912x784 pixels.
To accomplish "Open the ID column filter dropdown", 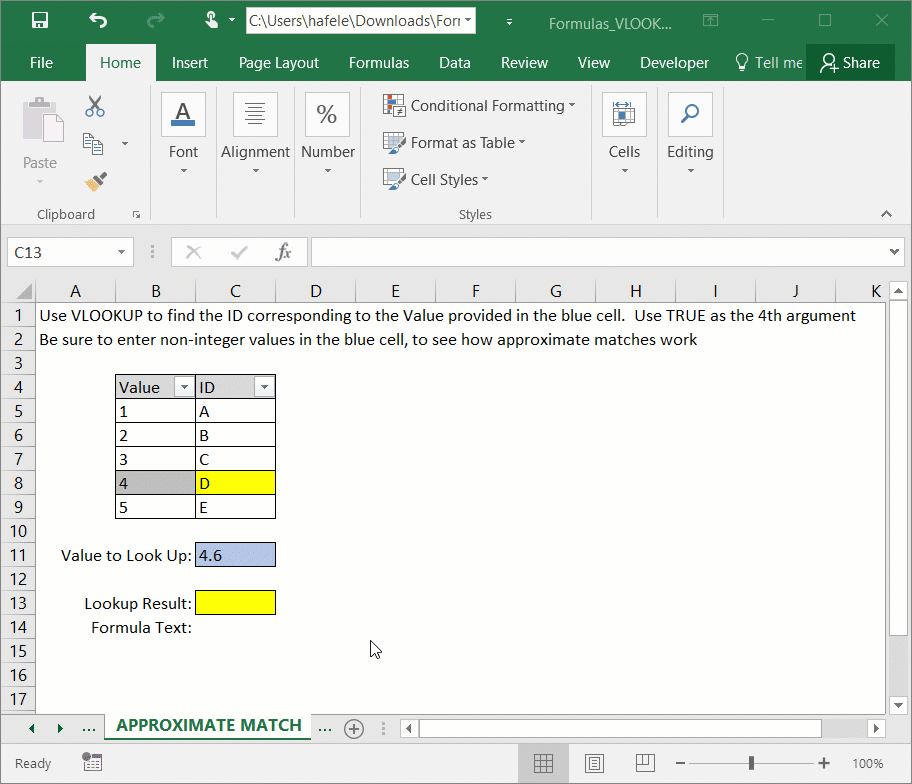I will [x=265, y=387].
